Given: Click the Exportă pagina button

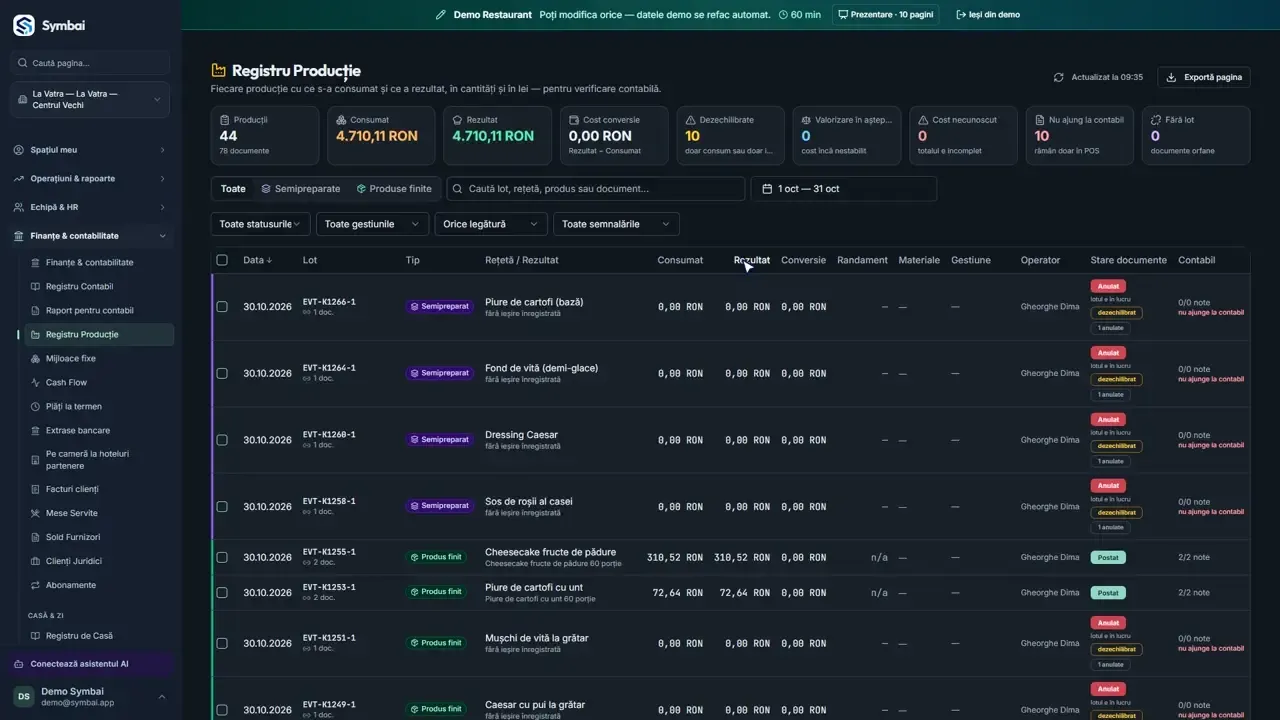Looking at the screenshot, I should [x=1204, y=77].
